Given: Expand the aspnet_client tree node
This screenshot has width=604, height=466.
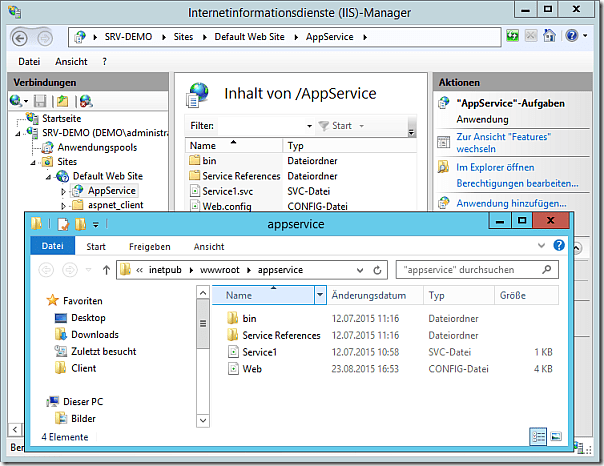Looking at the screenshot, I should [63, 206].
